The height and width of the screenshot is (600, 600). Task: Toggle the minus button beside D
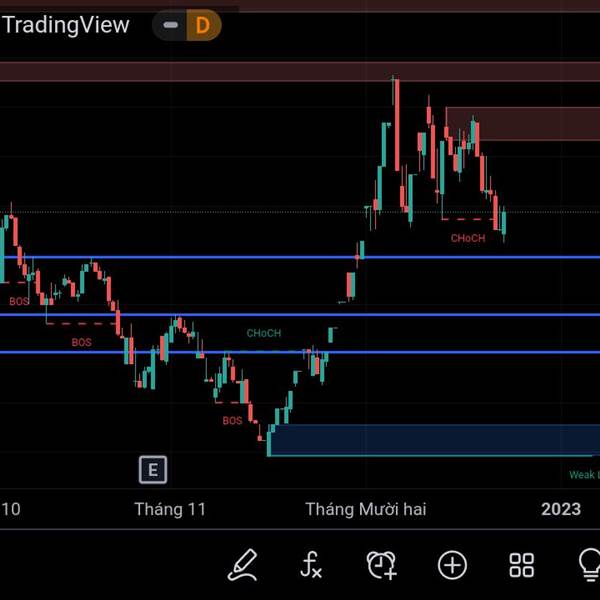[x=170, y=25]
